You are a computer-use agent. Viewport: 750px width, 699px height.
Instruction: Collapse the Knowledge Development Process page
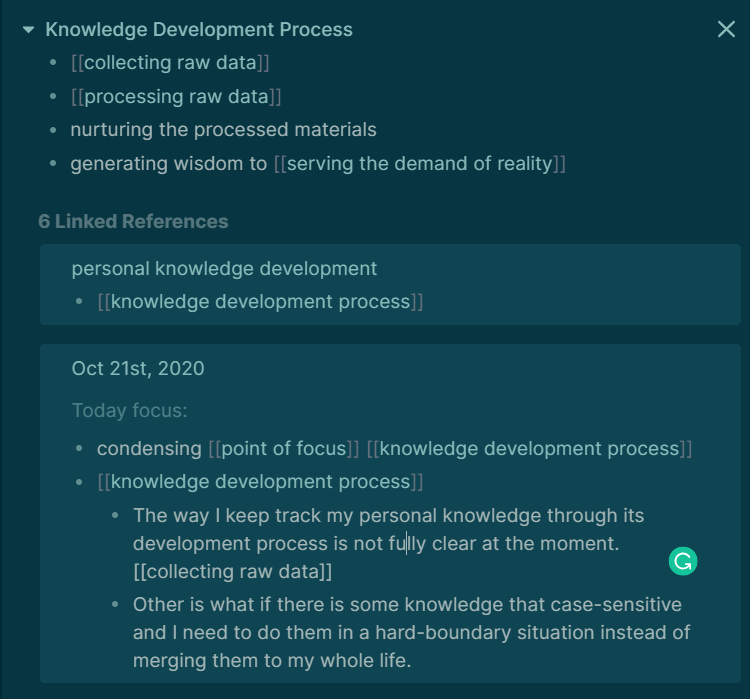29,30
